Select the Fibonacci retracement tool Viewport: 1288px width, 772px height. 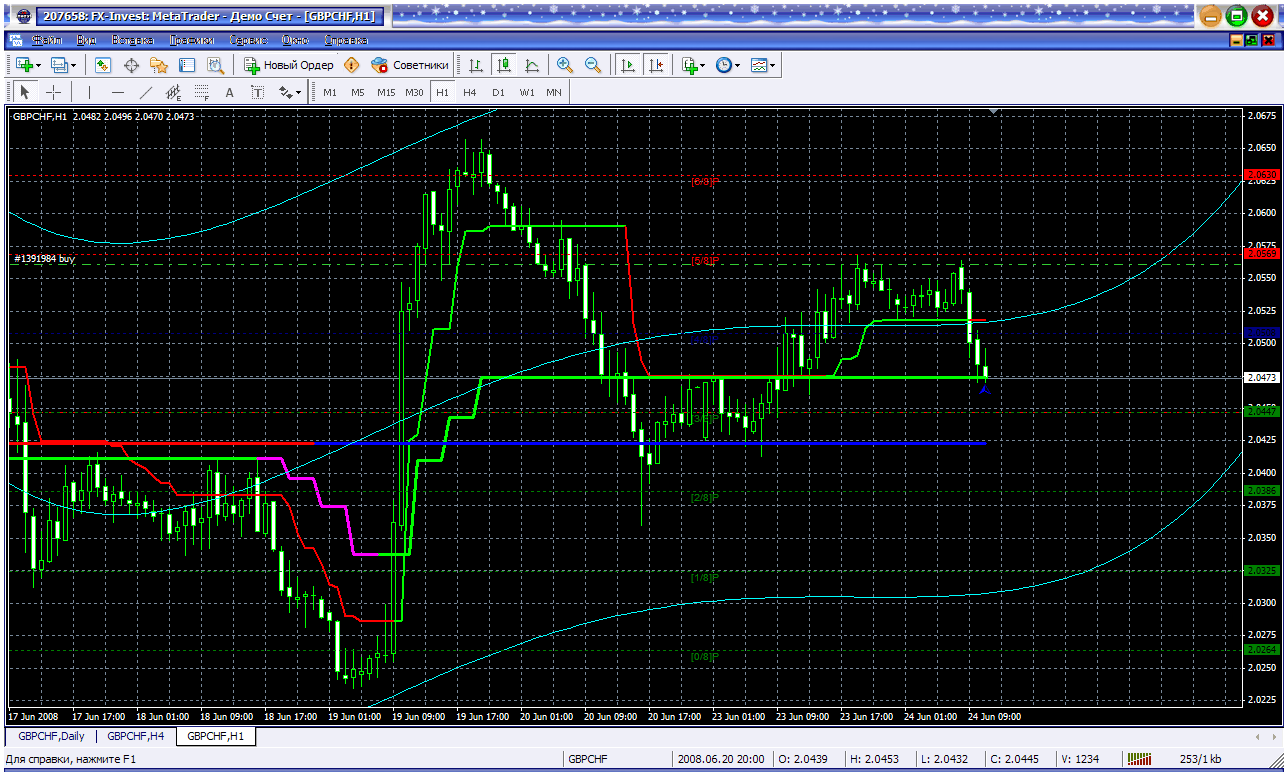tap(201, 92)
